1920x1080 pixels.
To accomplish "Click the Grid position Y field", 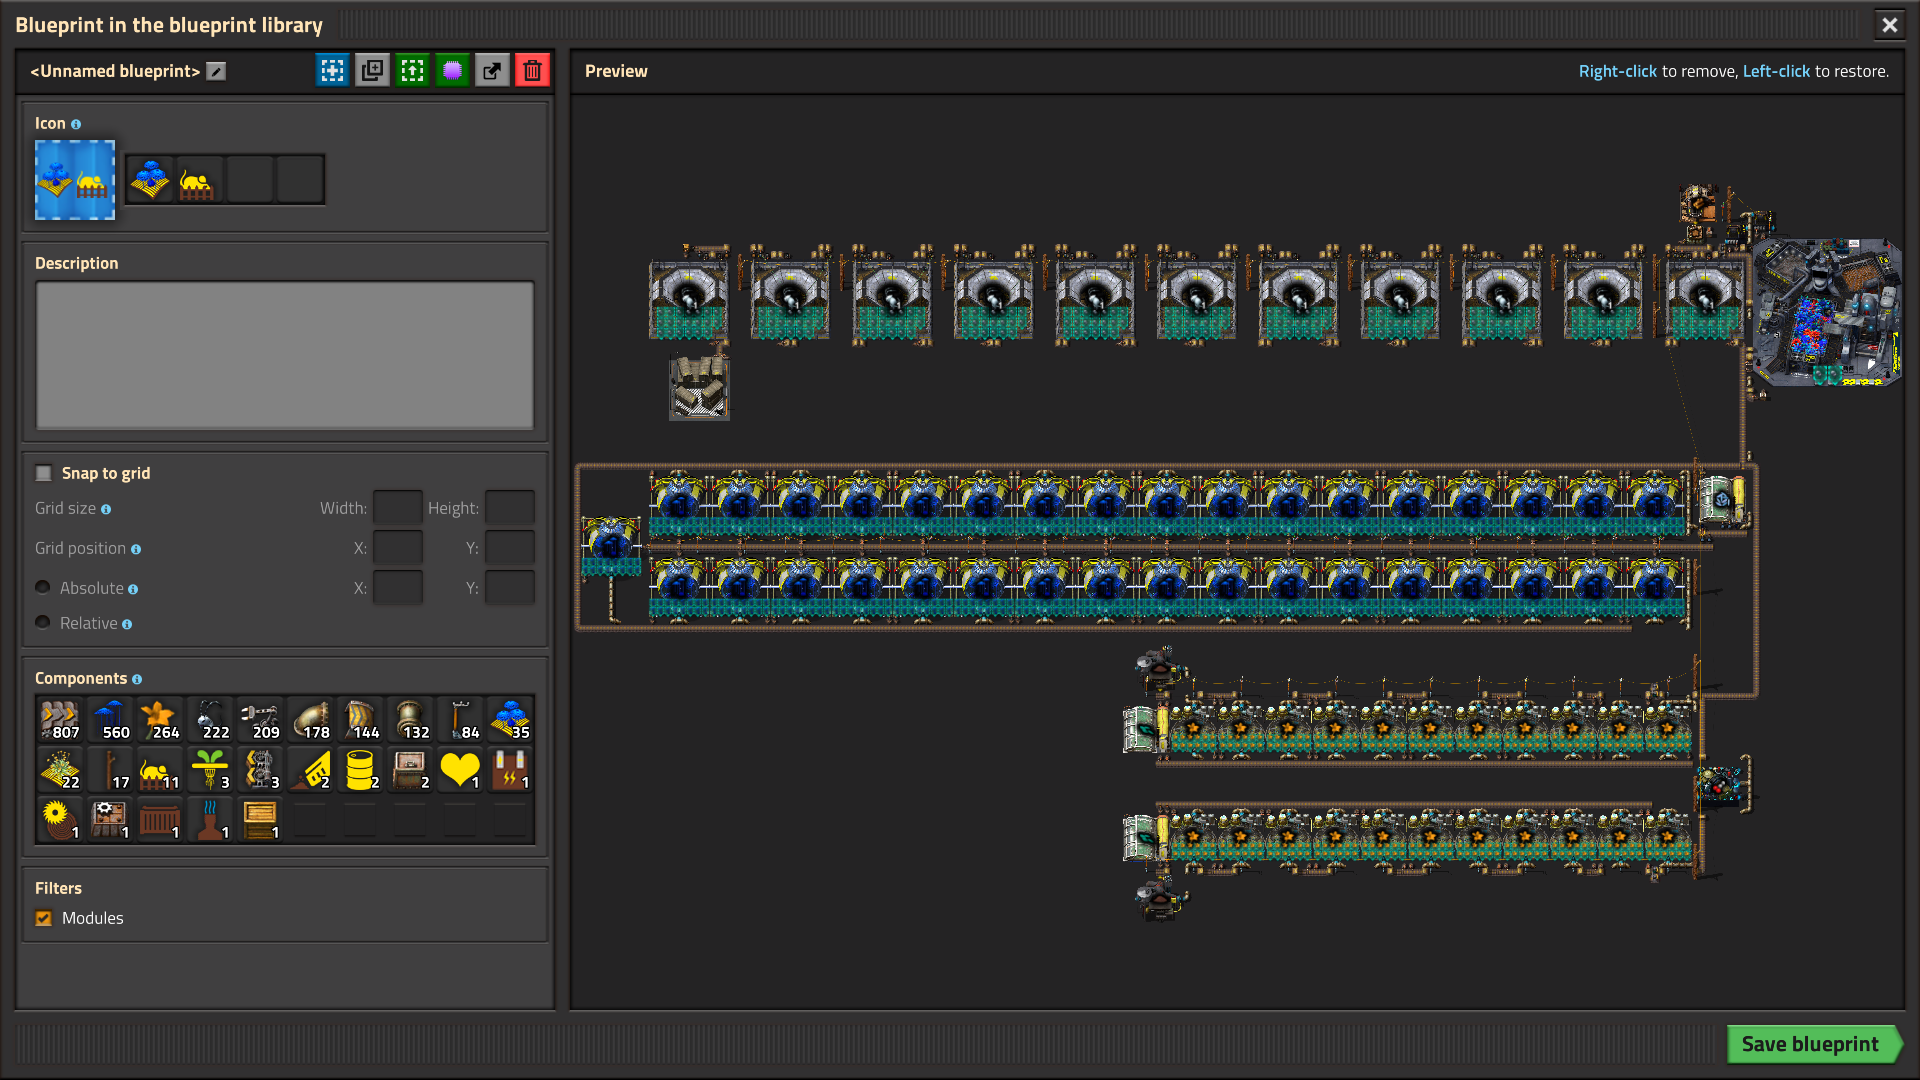I will pyautogui.click(x=510, y=548).
